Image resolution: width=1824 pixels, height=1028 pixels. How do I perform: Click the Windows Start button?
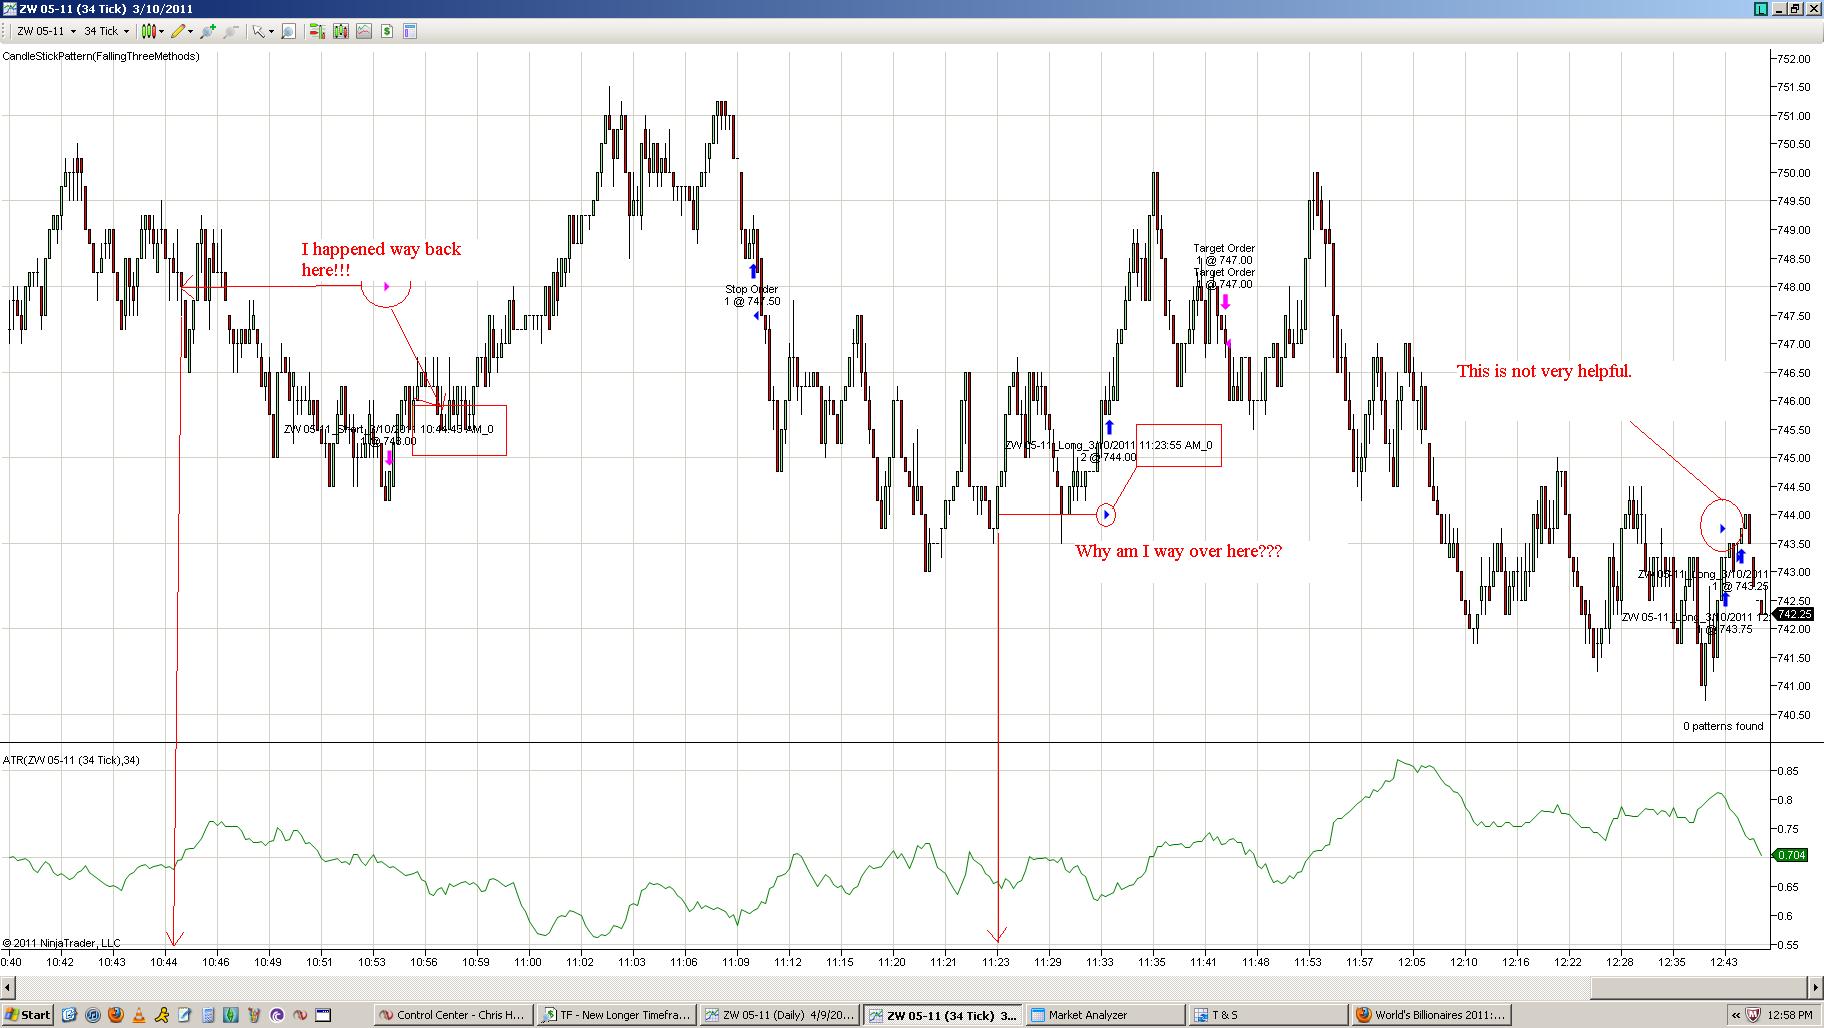(x=29, y=1015)
